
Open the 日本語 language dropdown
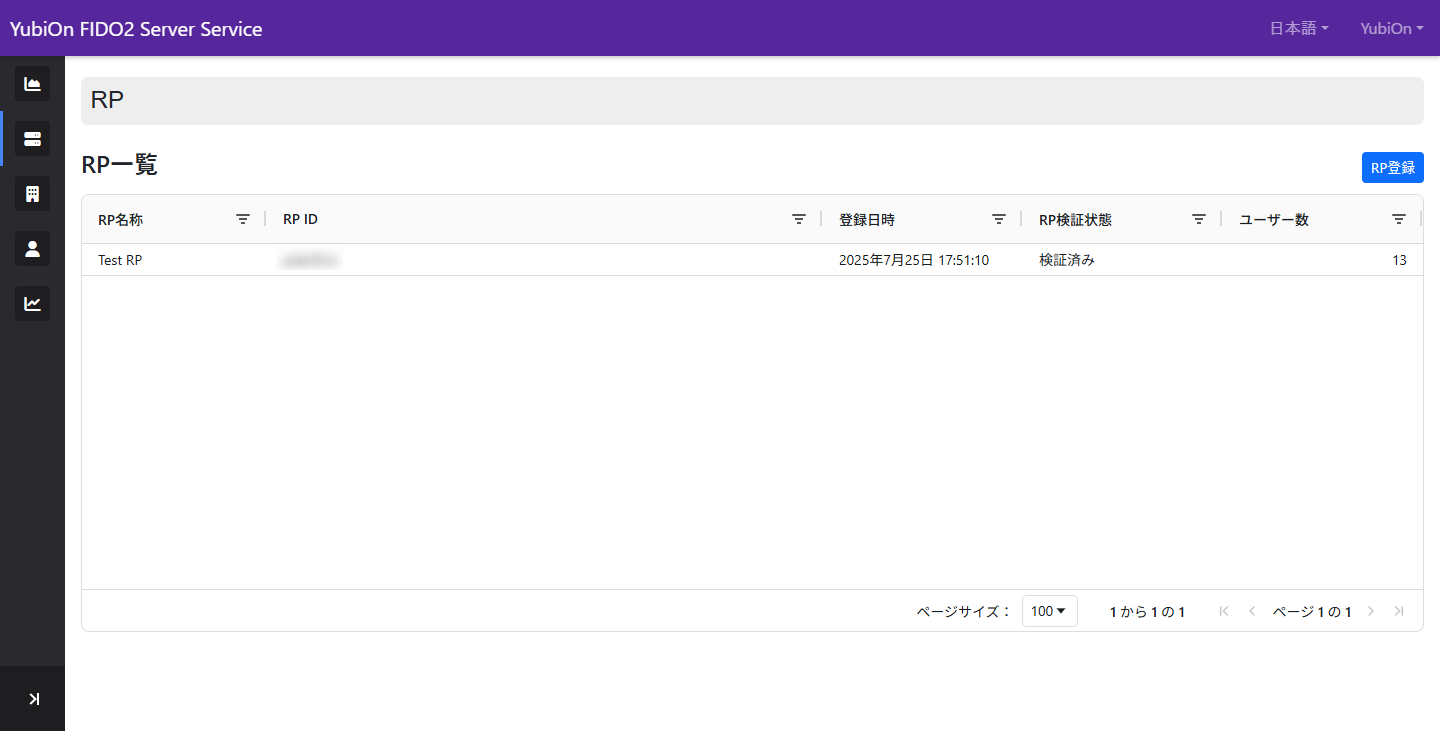(1299, 28)
